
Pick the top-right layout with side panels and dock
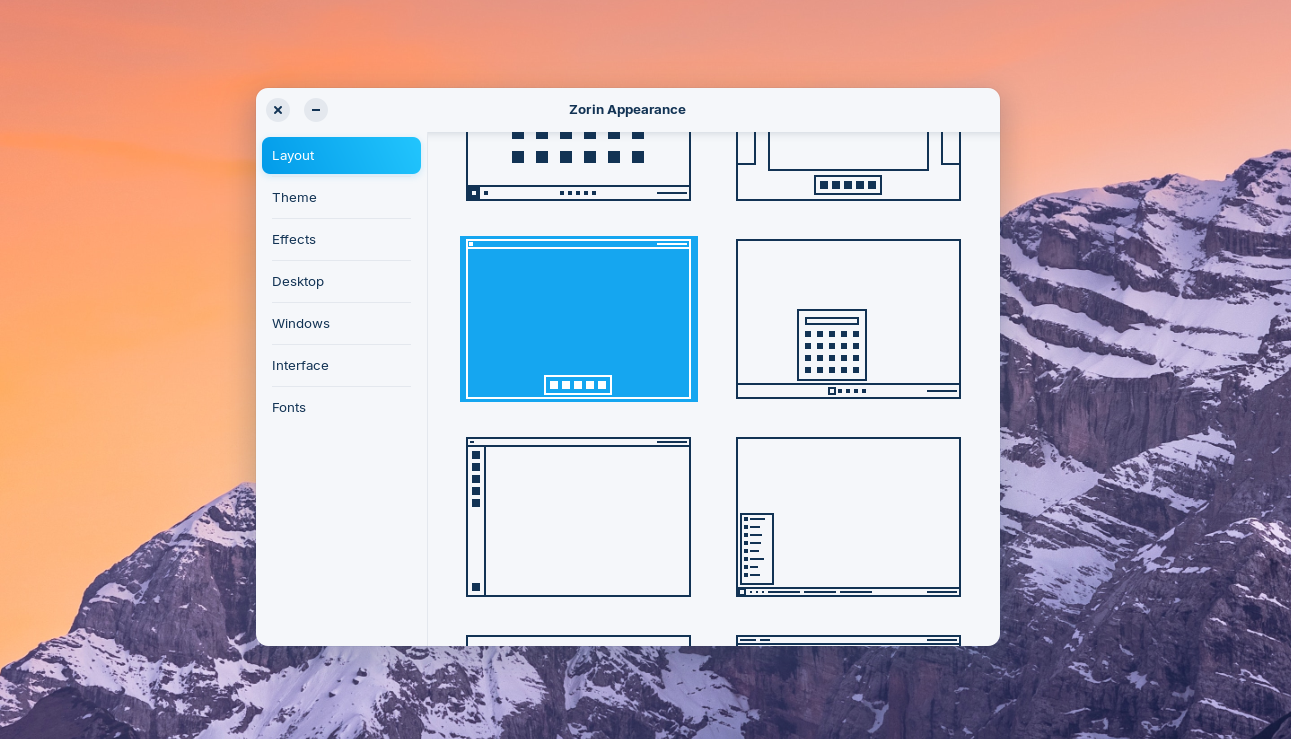(x=848, y=166)
